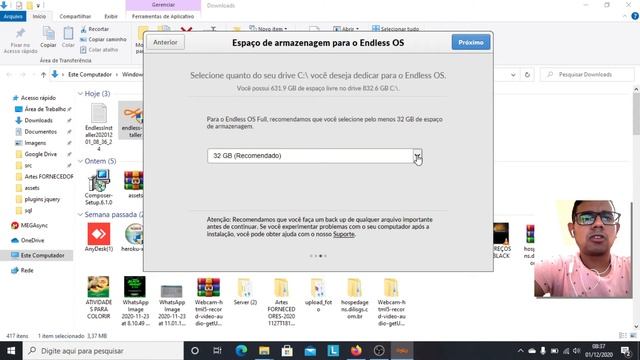
Task: Select Artes FORNECEDORES-2020 folder icon
Action: coord(281,288)
